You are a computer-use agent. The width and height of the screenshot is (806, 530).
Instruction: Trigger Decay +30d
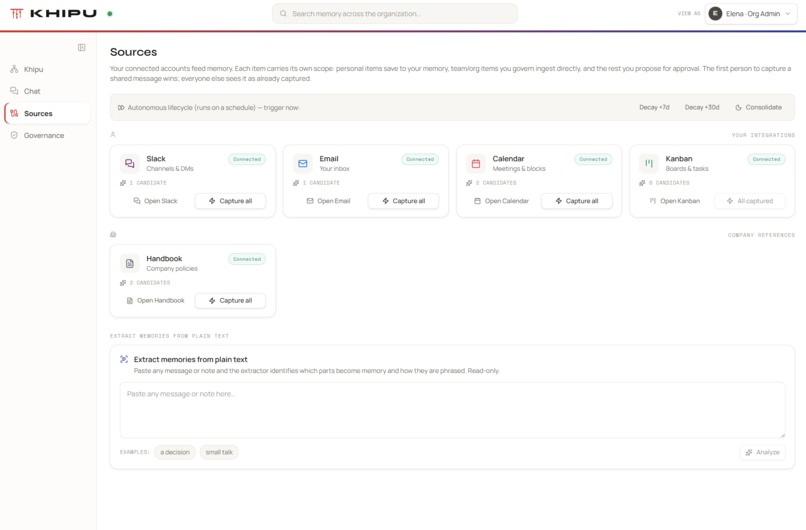[702, 107]
